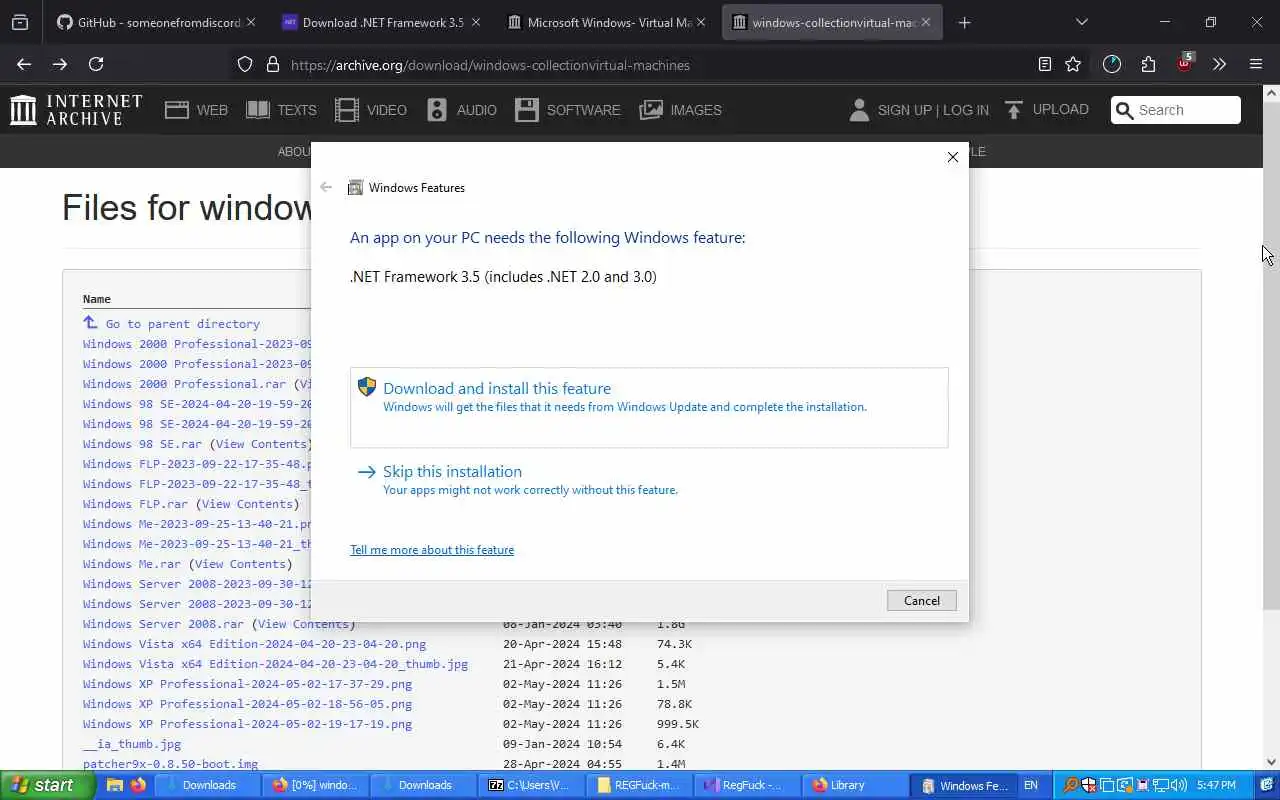Screen dimensions: 1280x800
Task: Open Windows Vista x64 Edition-2024-04-20-23-04-20.png link
Action: [x=254, y=644]
